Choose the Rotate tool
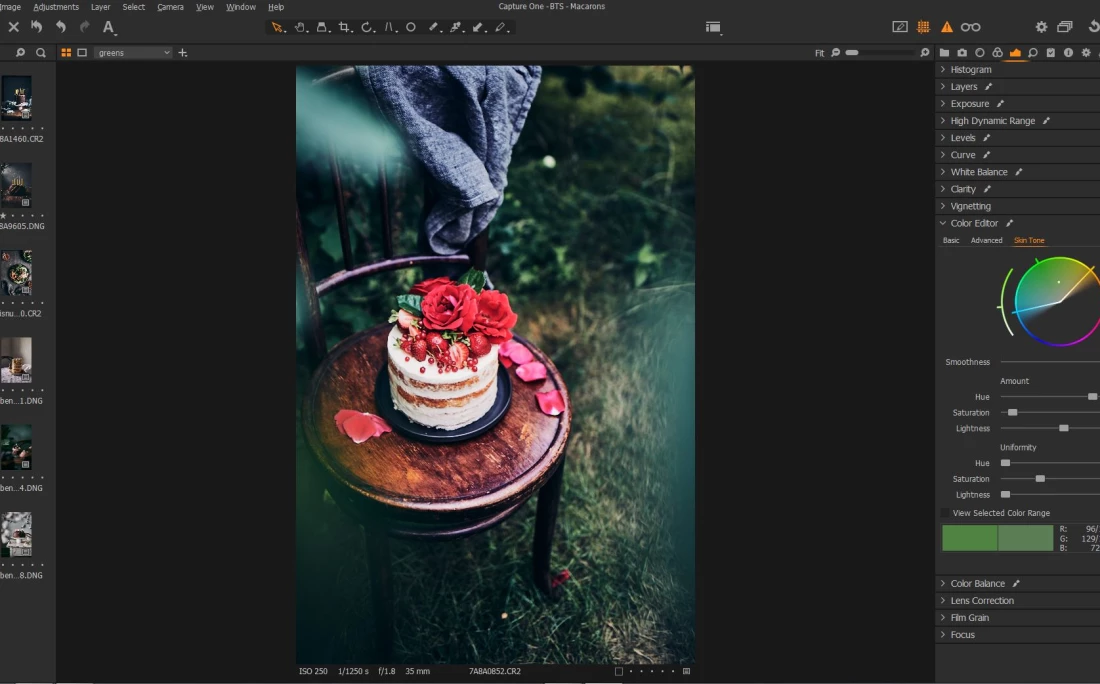This screenshot has width=1100, height=684. 367,28
